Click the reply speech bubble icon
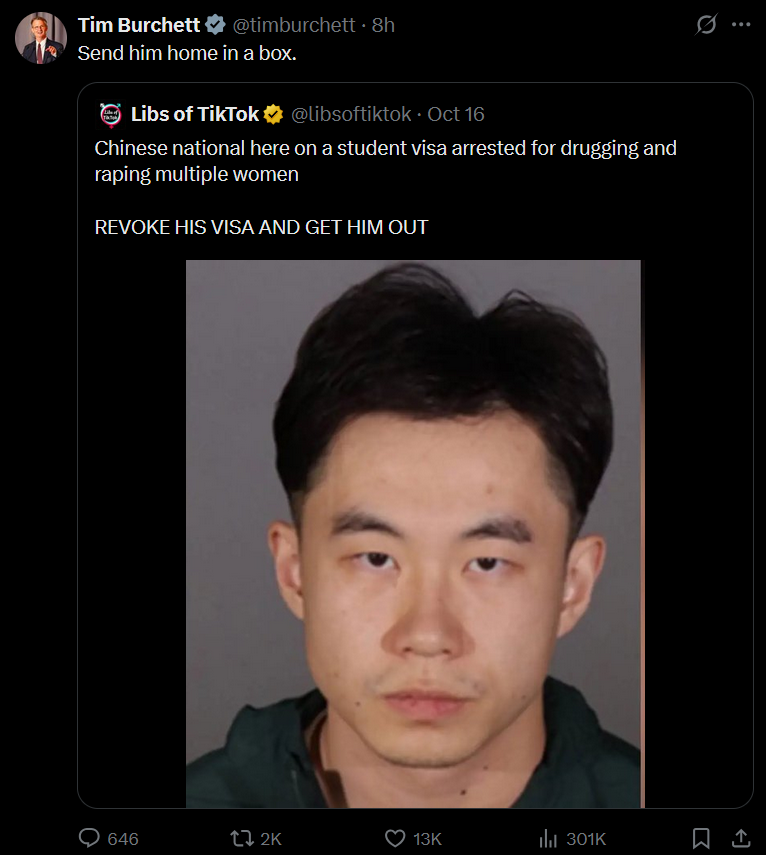This screenshot has height=855, width=766. click(x=89, y=838)
